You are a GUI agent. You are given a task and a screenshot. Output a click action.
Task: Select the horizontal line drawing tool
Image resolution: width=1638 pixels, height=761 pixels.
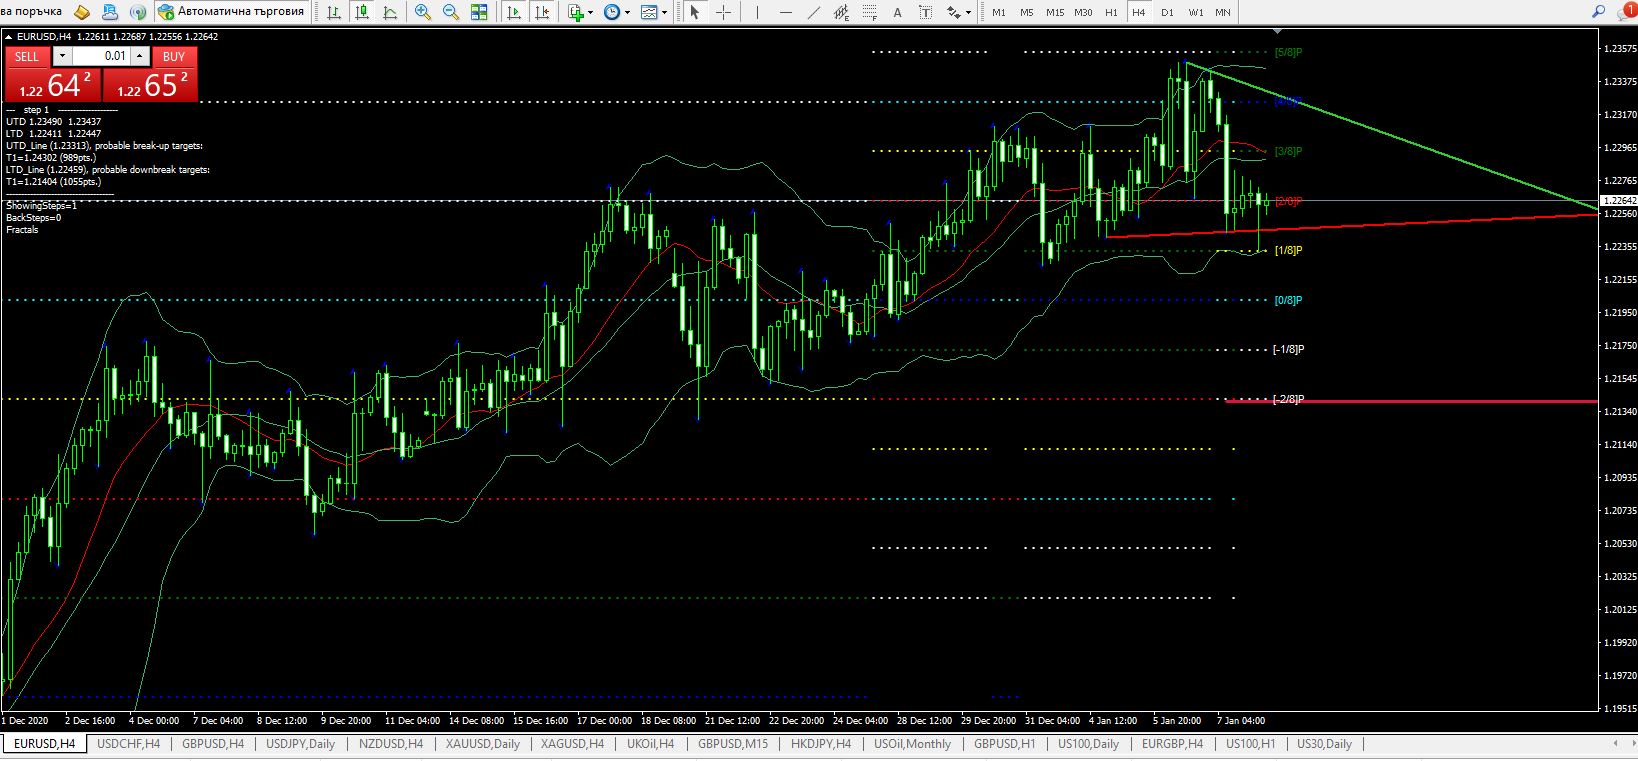[785, 12]
